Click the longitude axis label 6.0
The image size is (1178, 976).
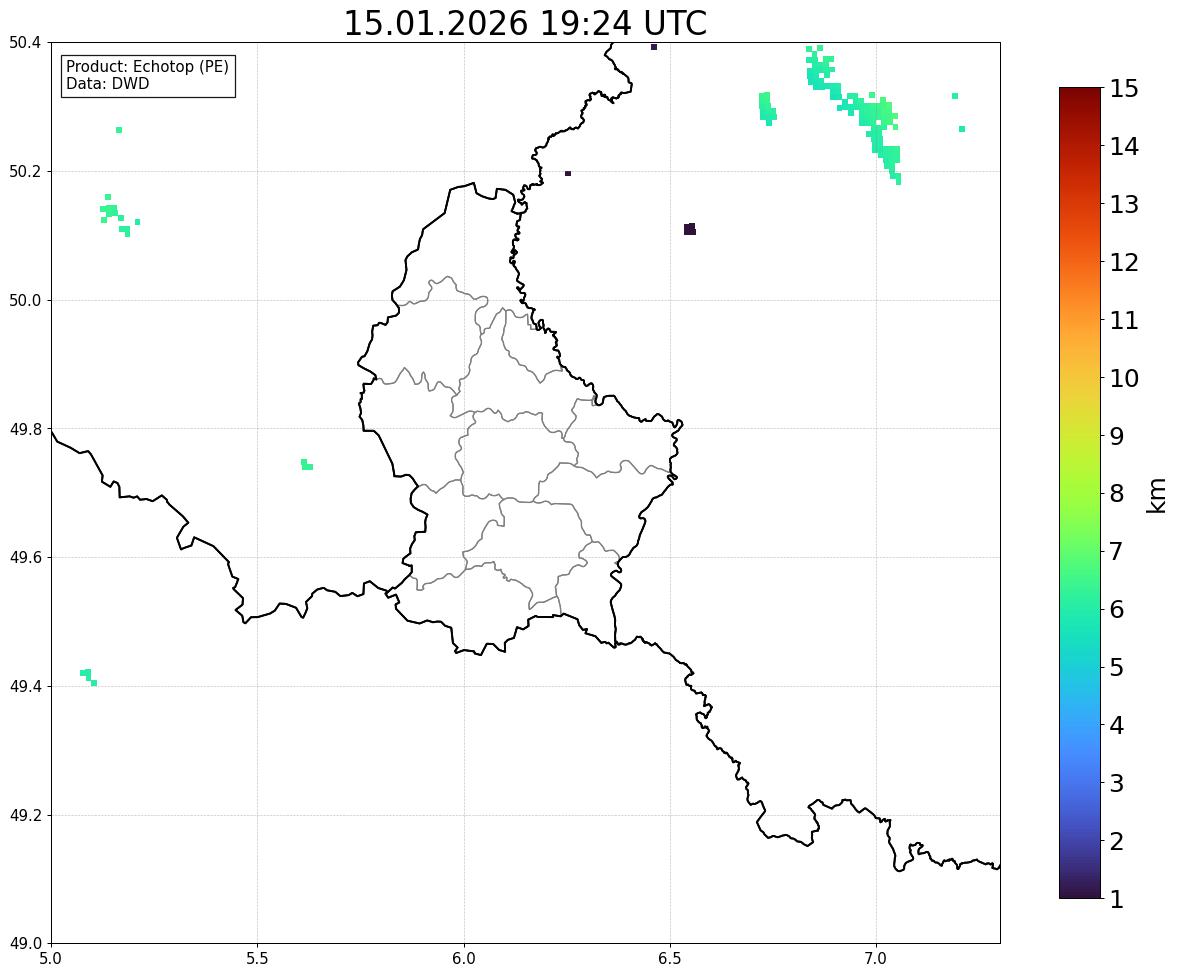coord(464,959)
